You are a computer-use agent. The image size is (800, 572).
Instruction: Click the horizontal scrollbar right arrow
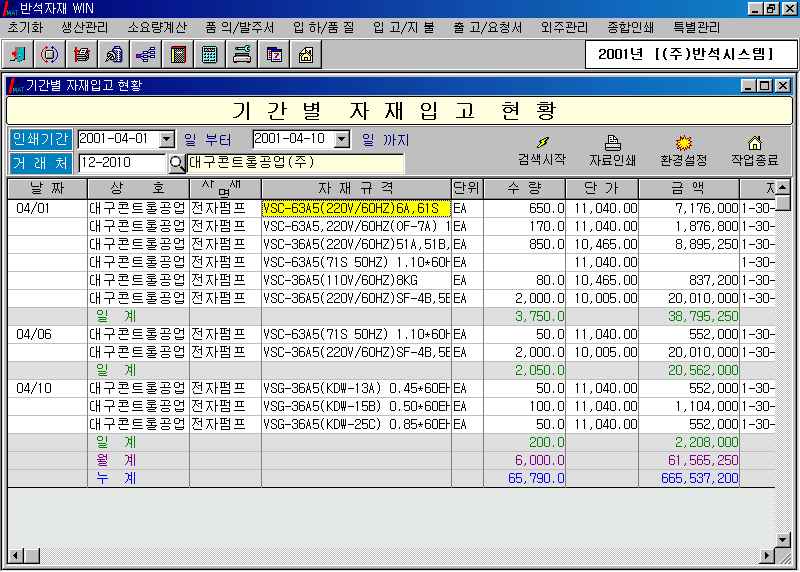pyautogui.click(x=769, y=555)
